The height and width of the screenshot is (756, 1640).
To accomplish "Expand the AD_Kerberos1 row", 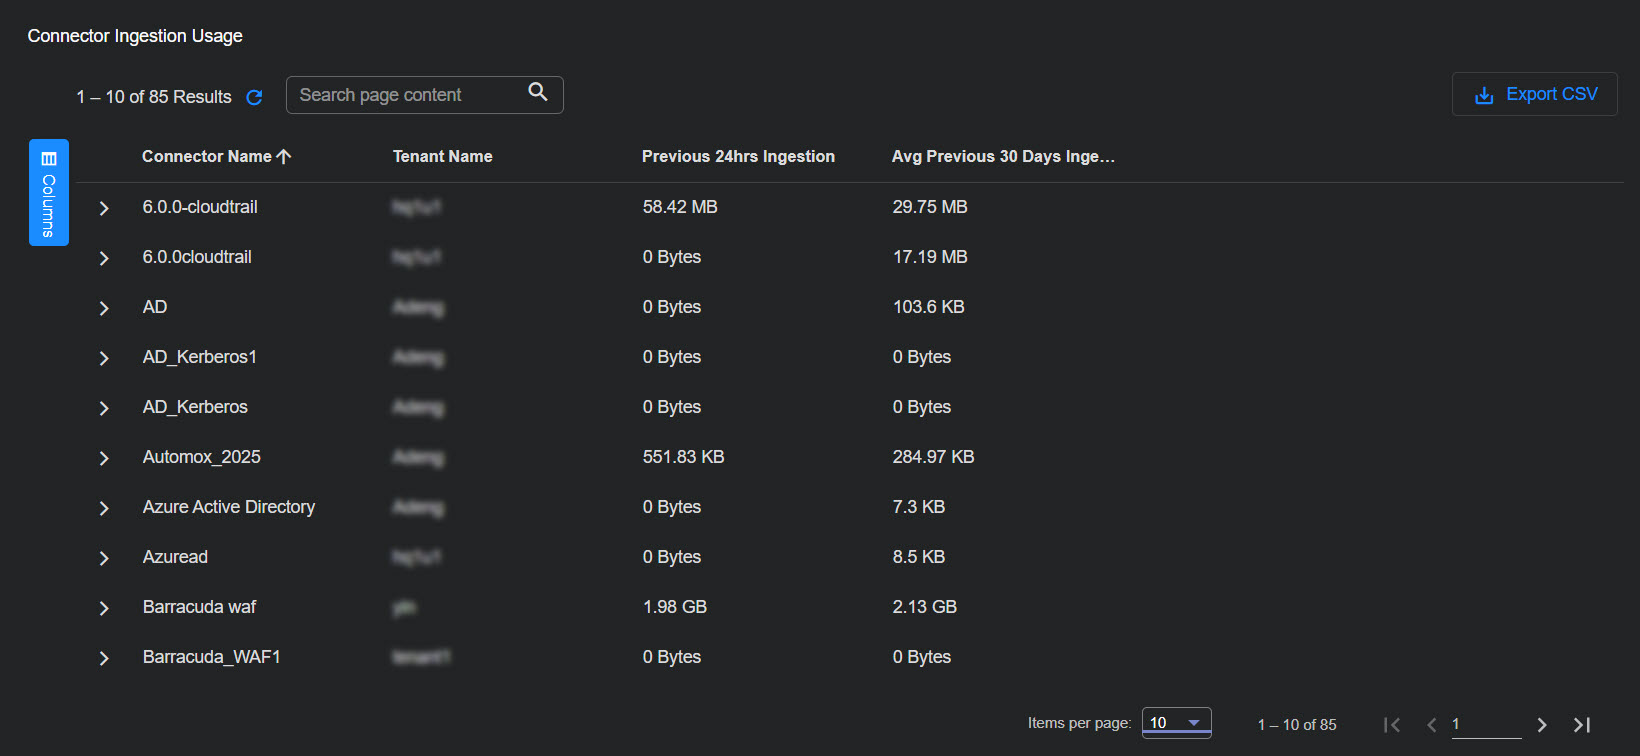I will (104, 358).
